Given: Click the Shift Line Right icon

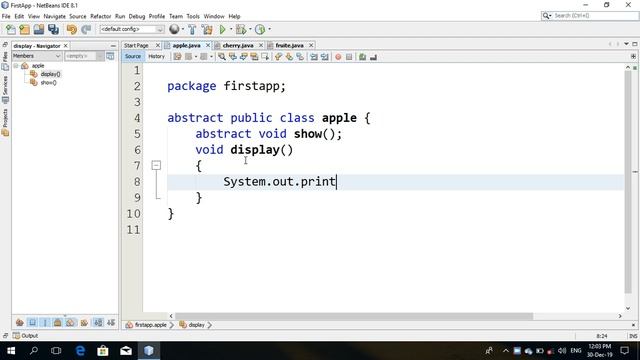Looking at the screenshot, I should point(325,57).
